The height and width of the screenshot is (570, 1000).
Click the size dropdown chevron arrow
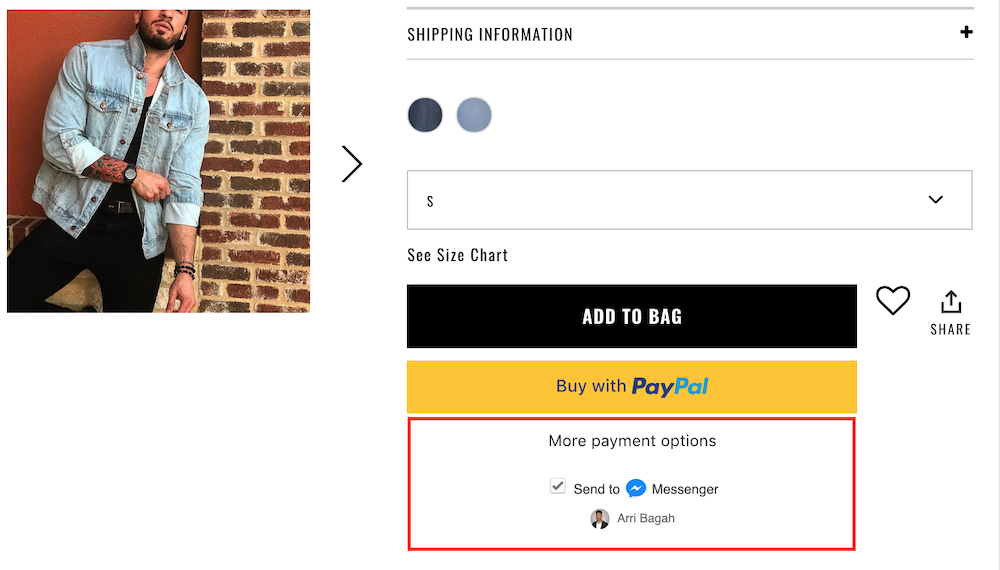[936, 200]
